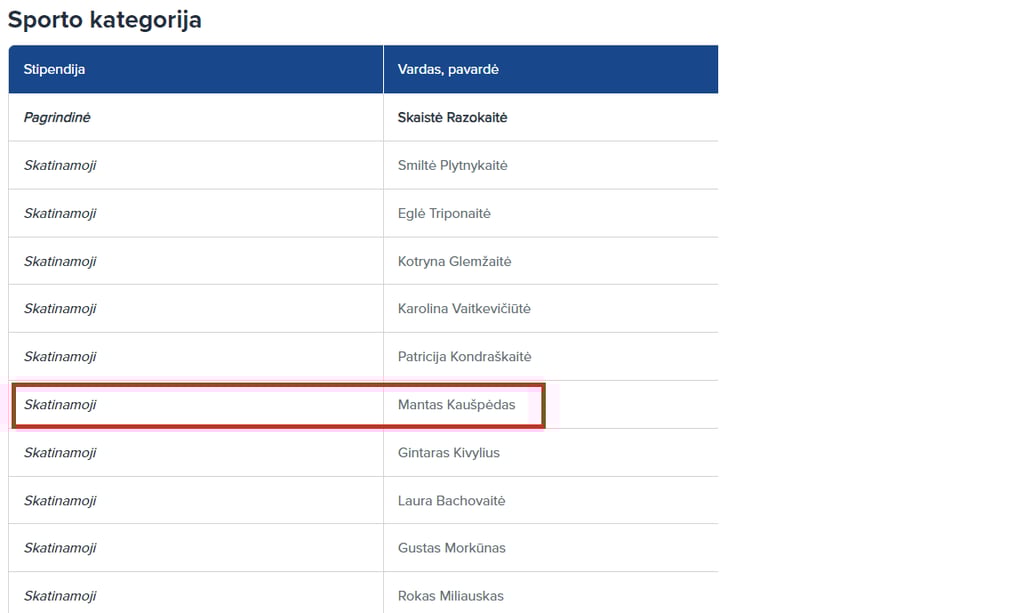This screenshot has height=613, width=1024.
Task: Click 'Skatinamoji' in Smiltė Plytnykaitė's row
Action: pos(60,166)
